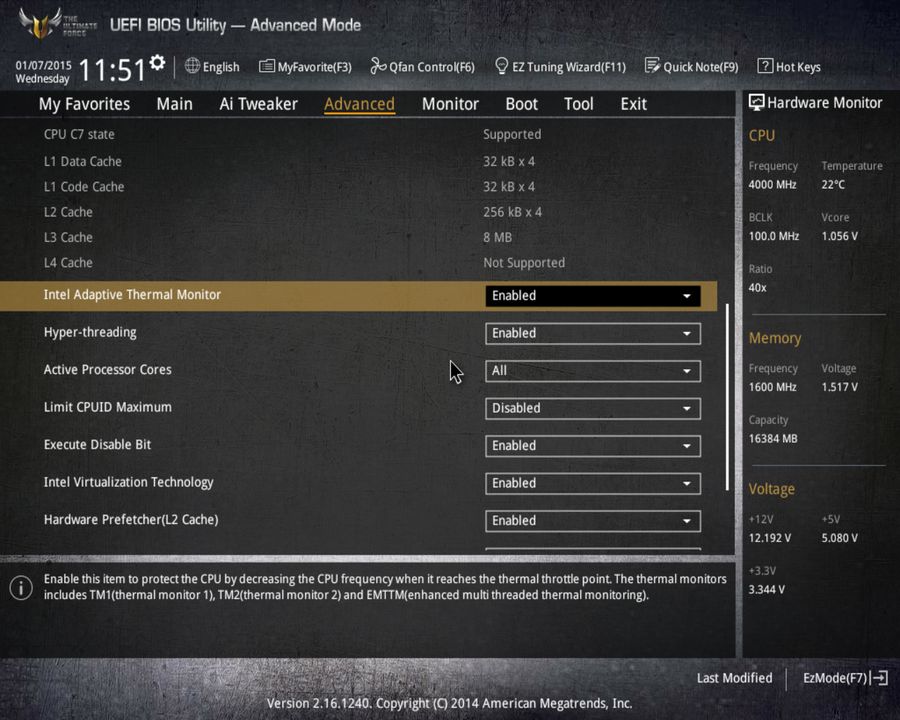Select the Execute Disable Bit label
This screenshot has width=900, height=720.
point(97,444)
